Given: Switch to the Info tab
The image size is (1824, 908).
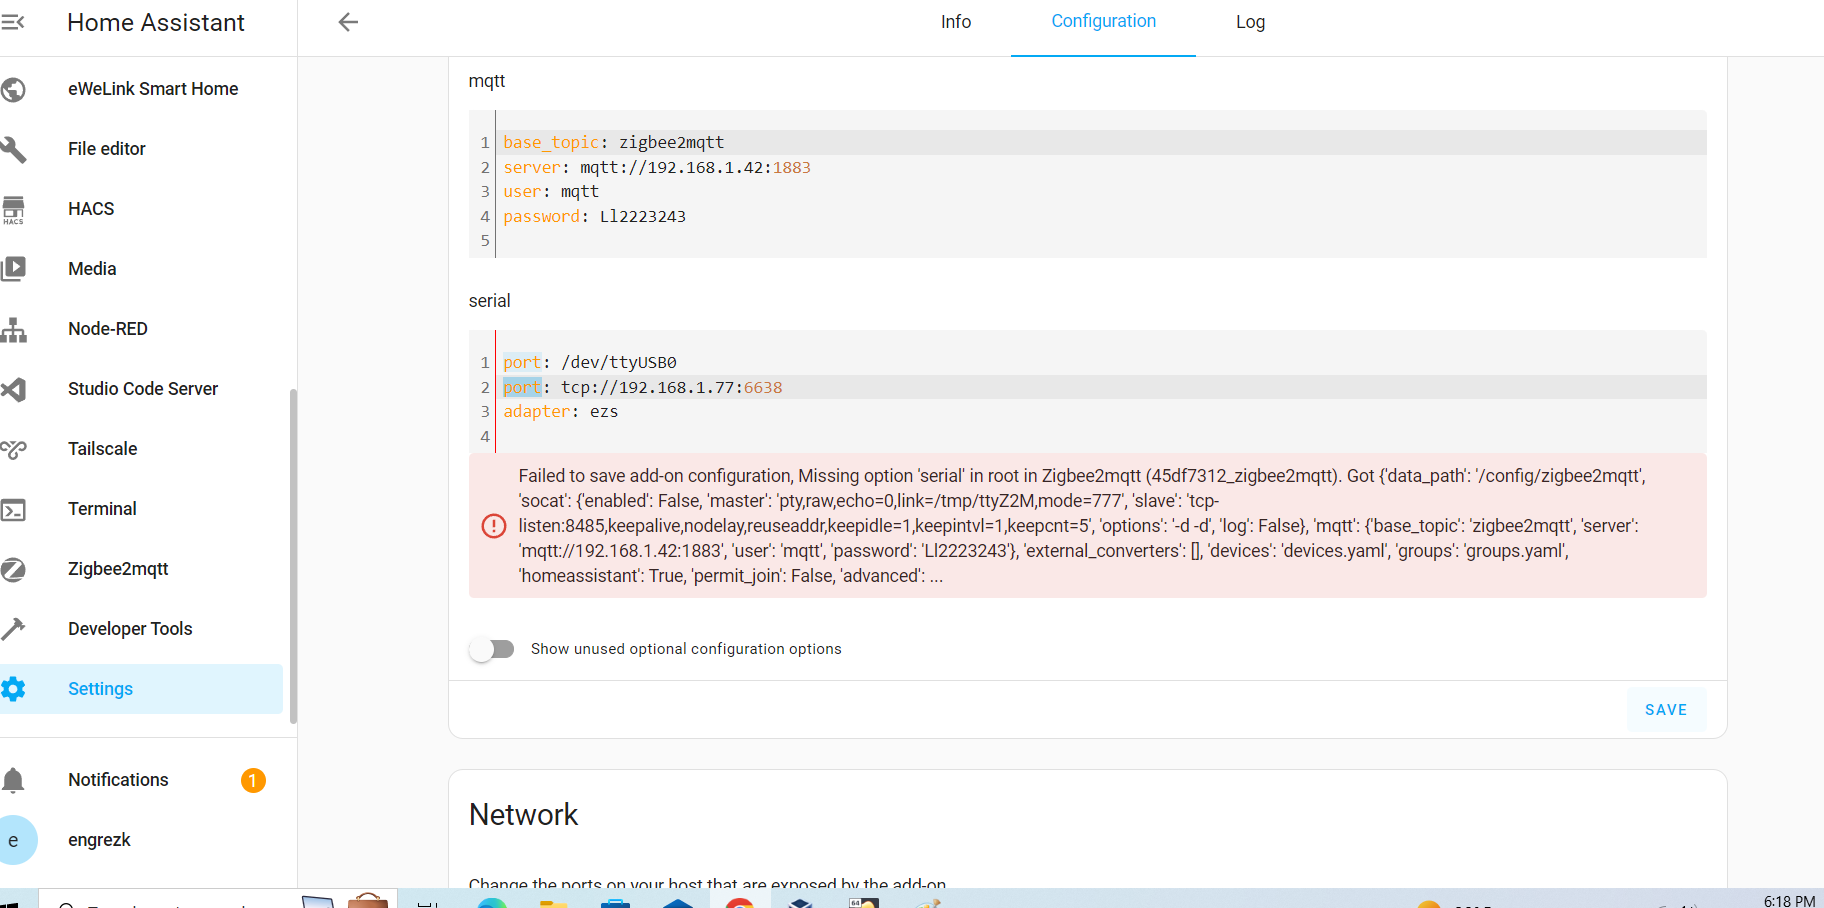Looking at the screenshot, I should coord(955,22).
